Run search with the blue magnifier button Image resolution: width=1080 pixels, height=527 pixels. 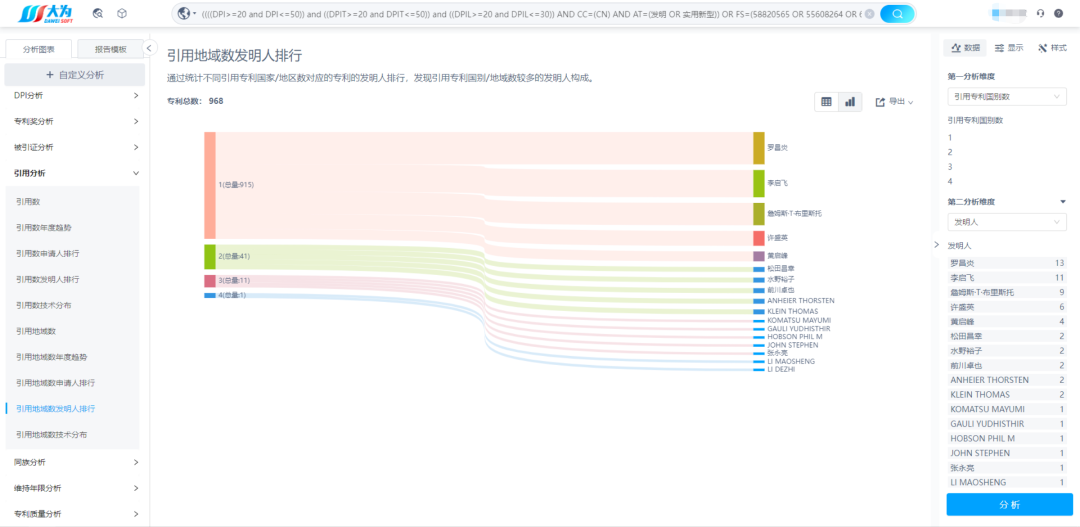pyautogui.click(x=897, y=14)
